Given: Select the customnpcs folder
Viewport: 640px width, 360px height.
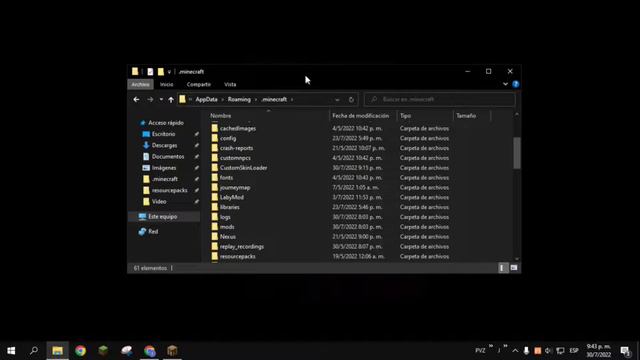Looking at the screenshot, I should pos(235,158).
